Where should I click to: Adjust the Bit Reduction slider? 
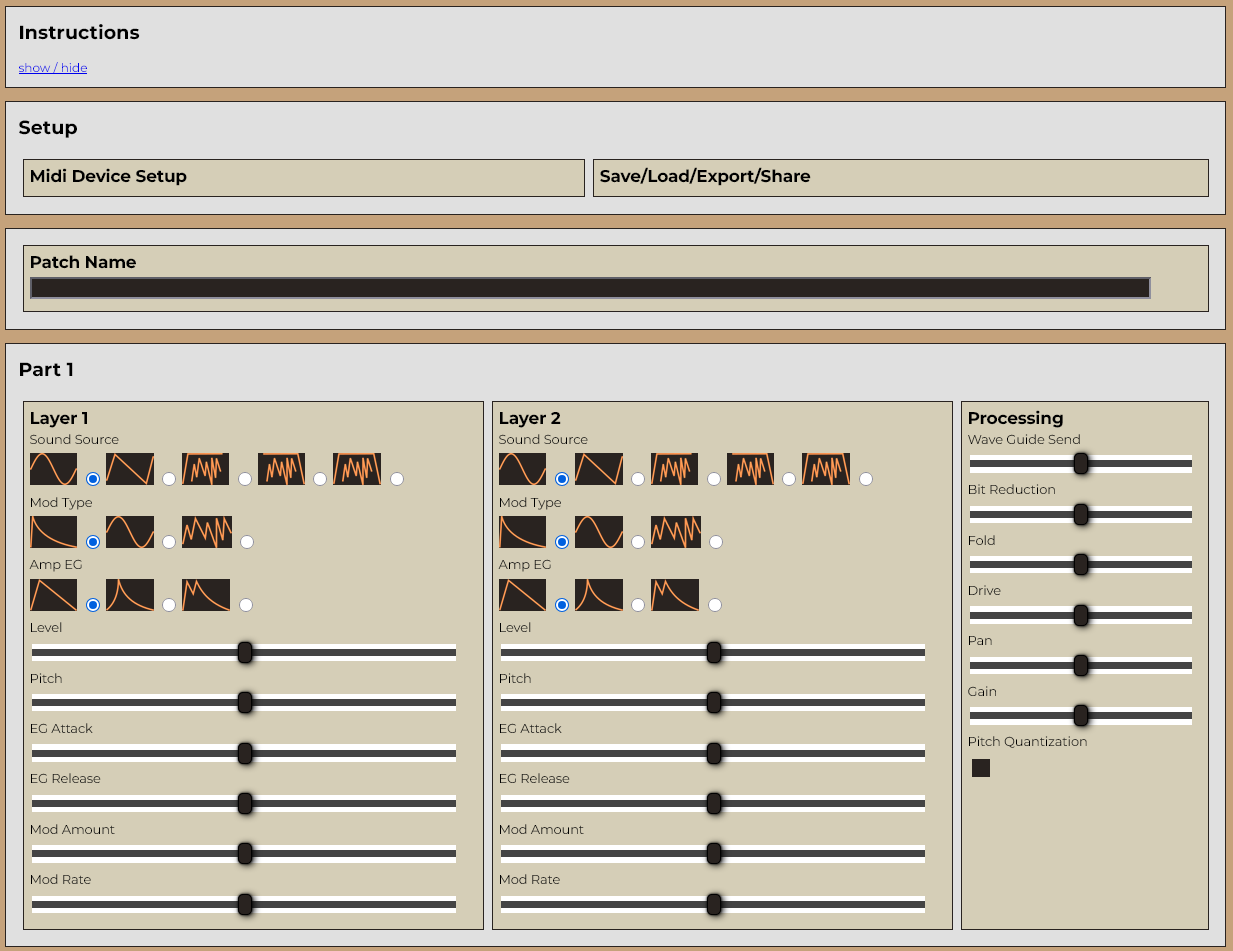pyautogui.click(x=1081, y=514)
